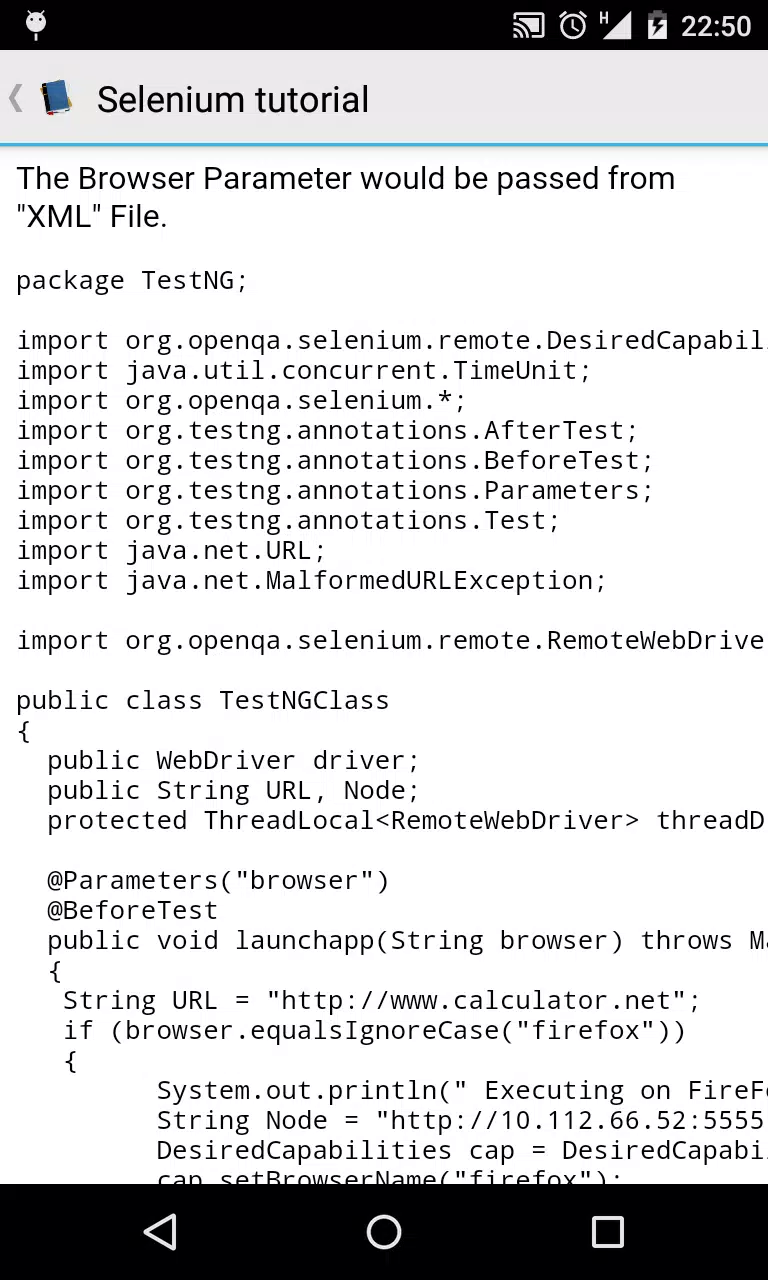
Task: Tap the package TestNG code line
Action: click(132, 280)
